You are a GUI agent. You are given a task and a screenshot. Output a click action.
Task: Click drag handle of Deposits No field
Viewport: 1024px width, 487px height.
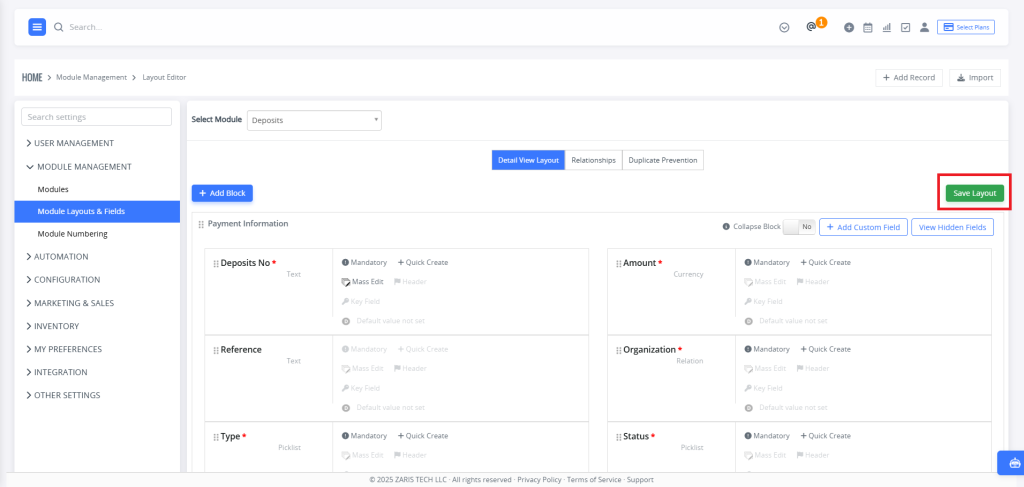[x=216, y=264]
